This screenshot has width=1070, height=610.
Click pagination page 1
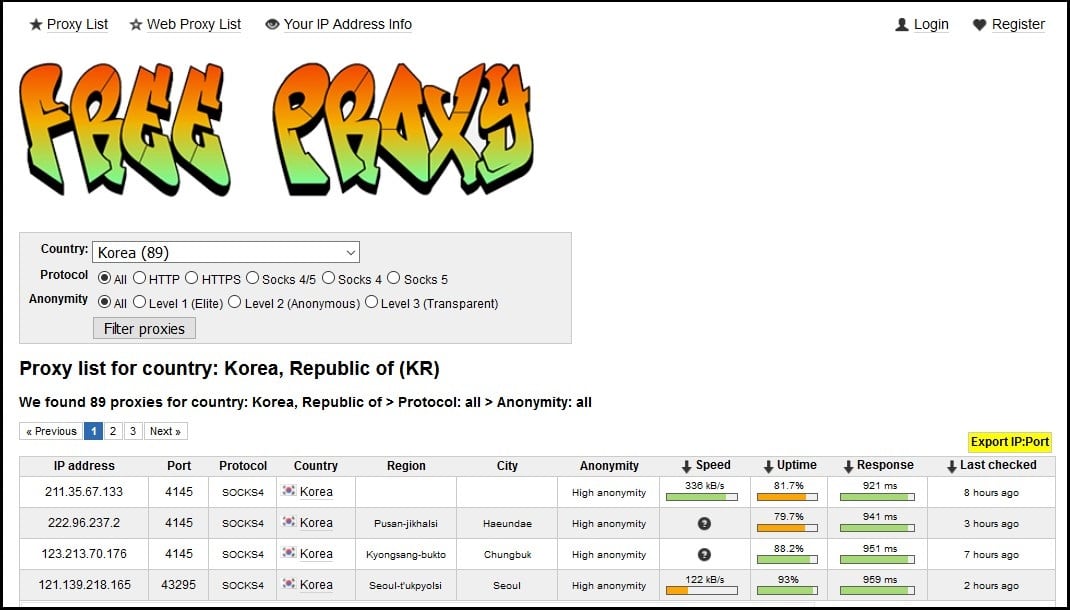(x=93, y=431)
